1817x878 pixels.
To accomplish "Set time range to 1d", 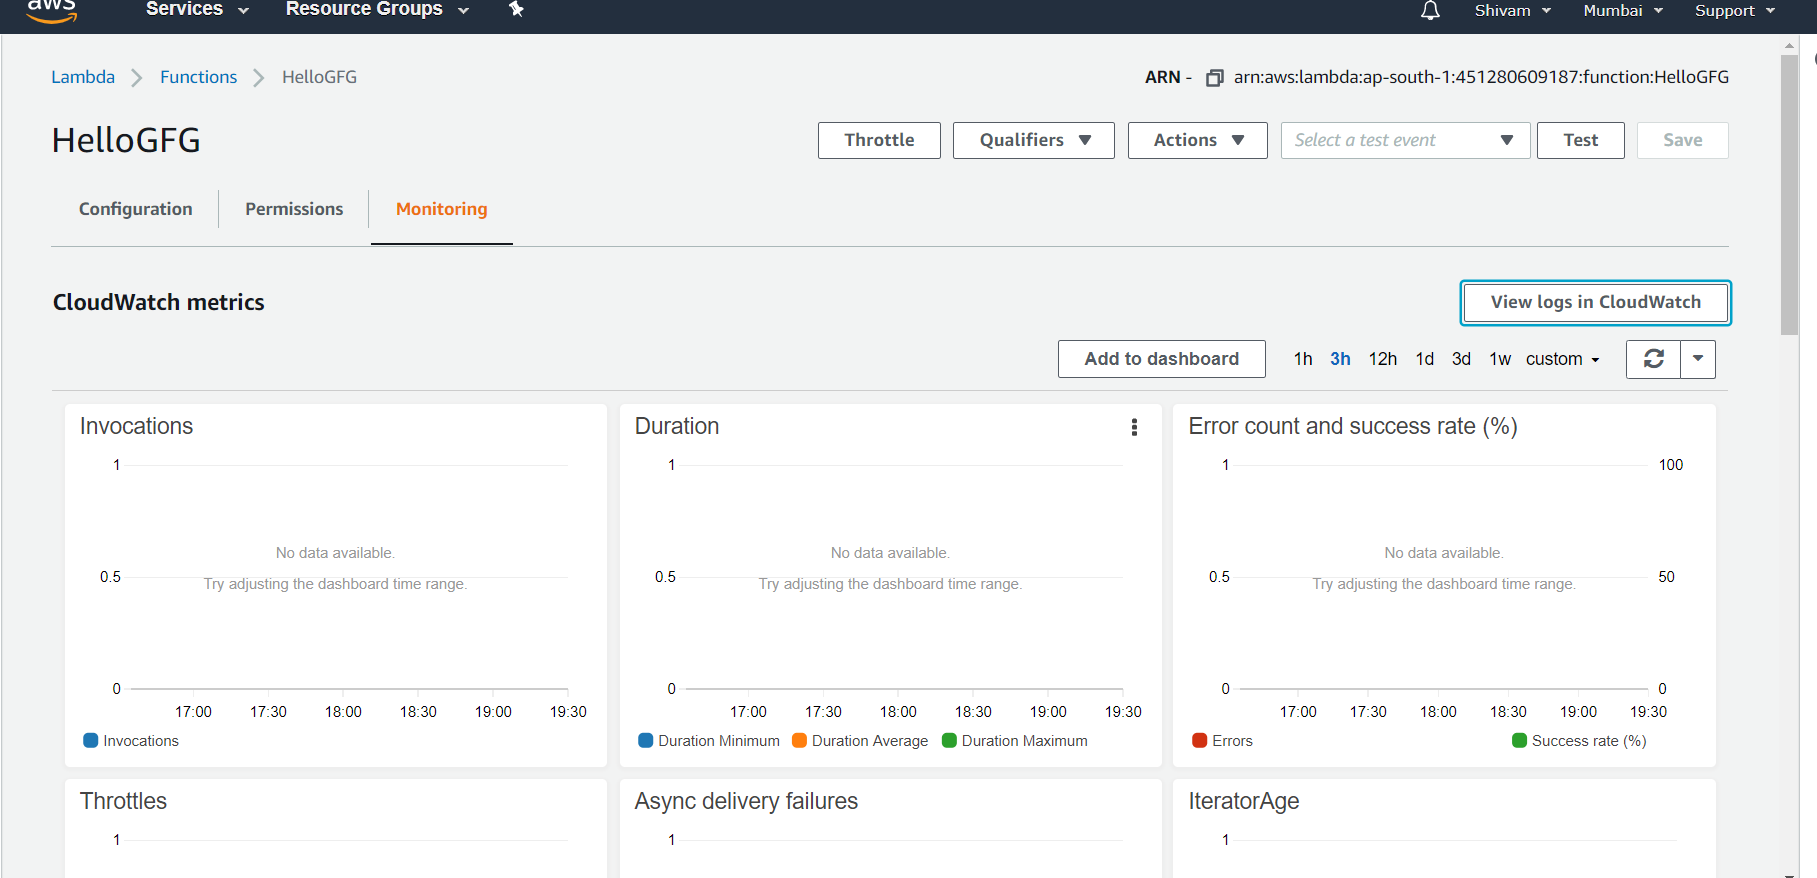I will tap(1425, 359).
